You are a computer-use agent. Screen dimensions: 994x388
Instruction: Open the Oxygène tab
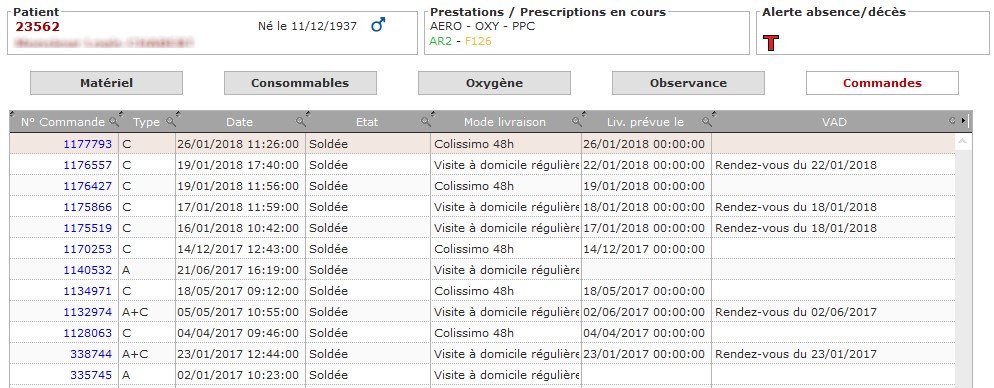coord(494,83)
